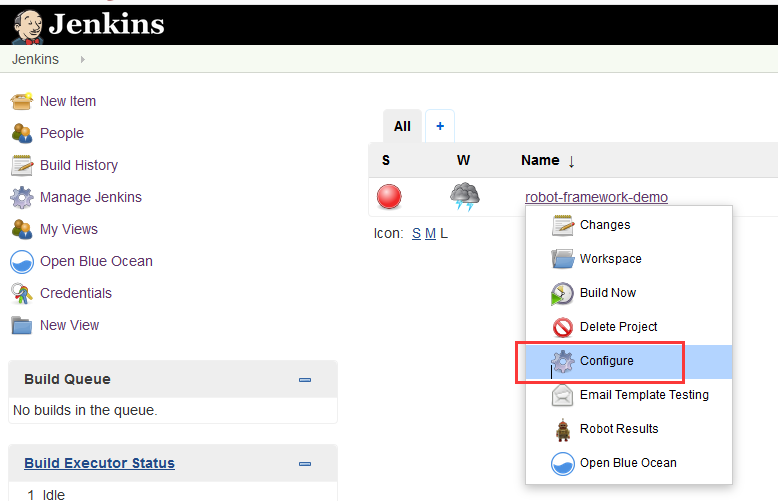Click the 'Build Queue' panel title
The width and height of the screenshot is (778, 501).
click(67, 379)
